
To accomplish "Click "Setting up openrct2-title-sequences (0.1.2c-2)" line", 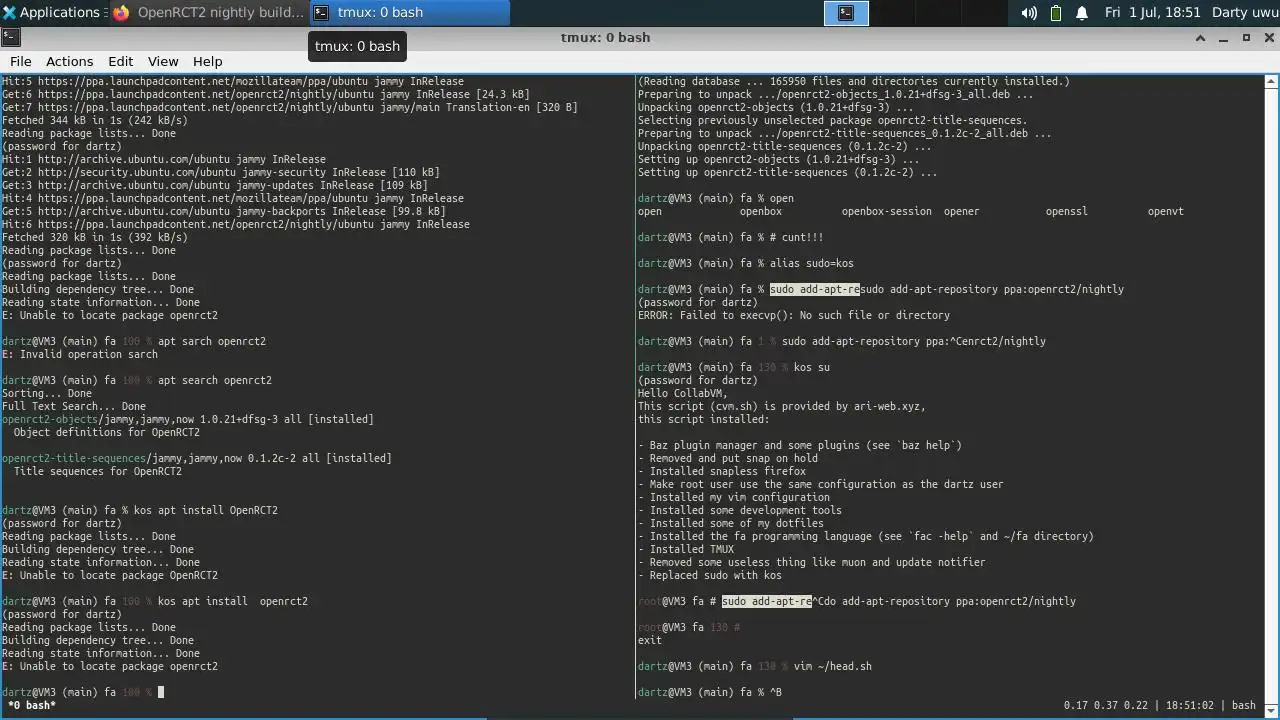I will [x=788, y=172].
